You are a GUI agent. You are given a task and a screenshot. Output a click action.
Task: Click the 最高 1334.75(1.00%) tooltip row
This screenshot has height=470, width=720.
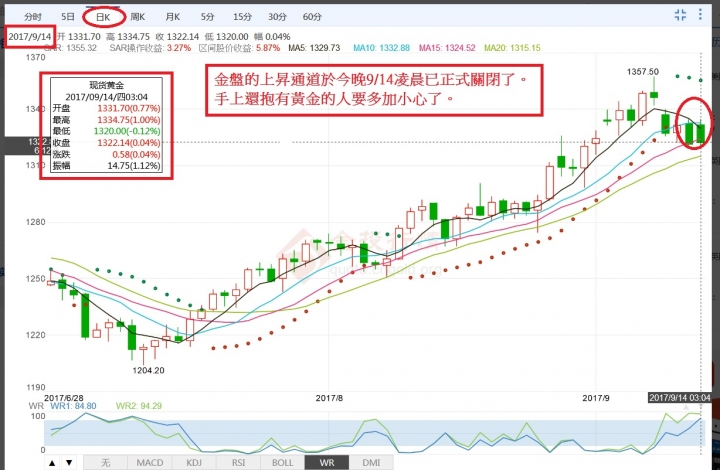107,120
